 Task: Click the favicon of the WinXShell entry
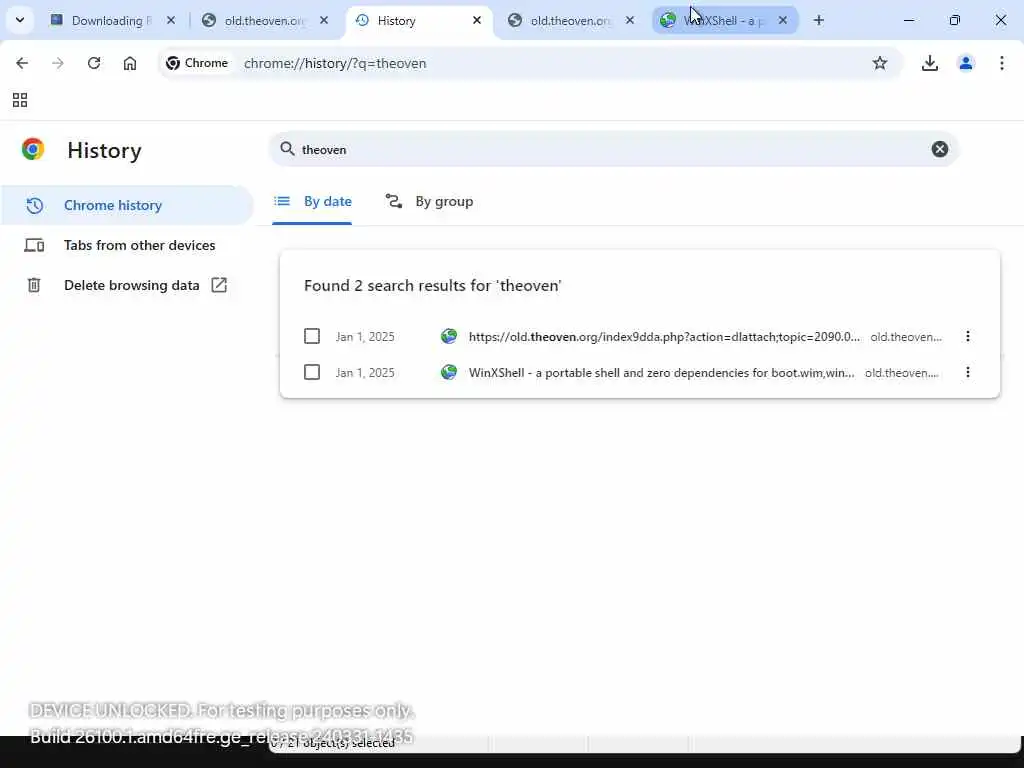(x=449, y=372)
